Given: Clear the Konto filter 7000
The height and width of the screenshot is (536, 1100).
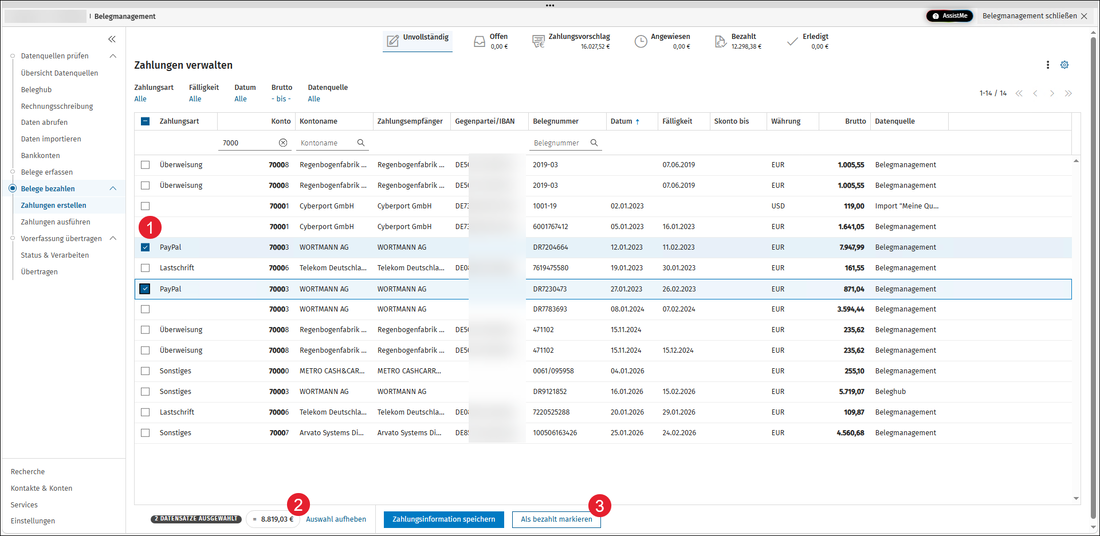Looking at the screenshot, I should (283, 142).
